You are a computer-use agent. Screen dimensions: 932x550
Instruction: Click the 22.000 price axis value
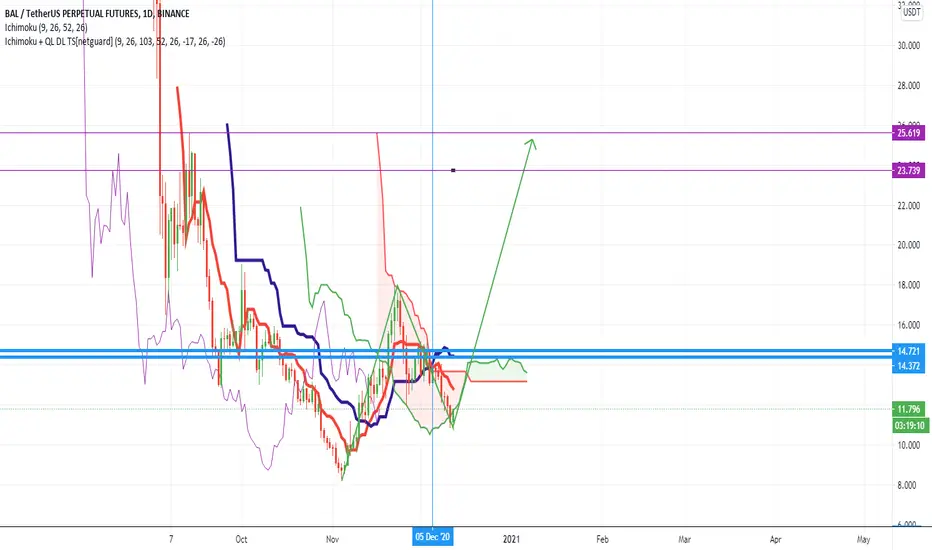coord(908,206)
